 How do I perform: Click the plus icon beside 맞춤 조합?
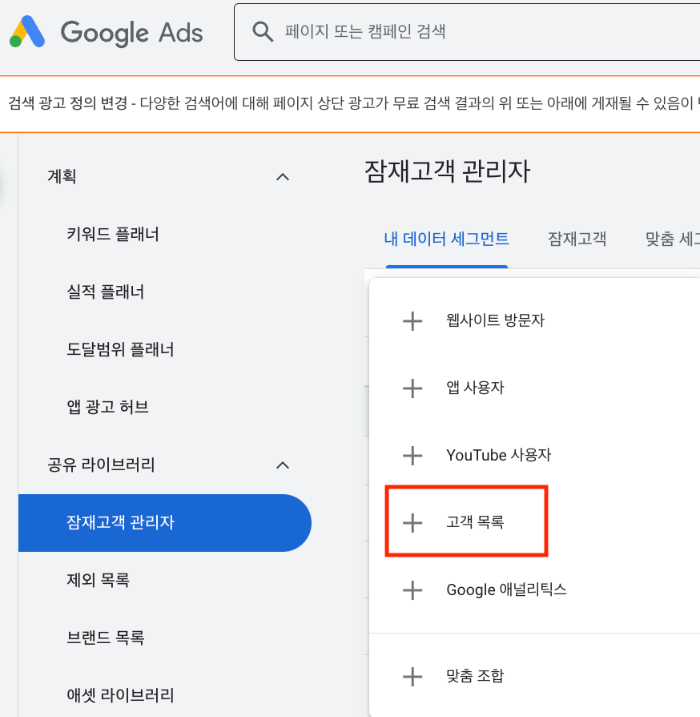(412, 676)
